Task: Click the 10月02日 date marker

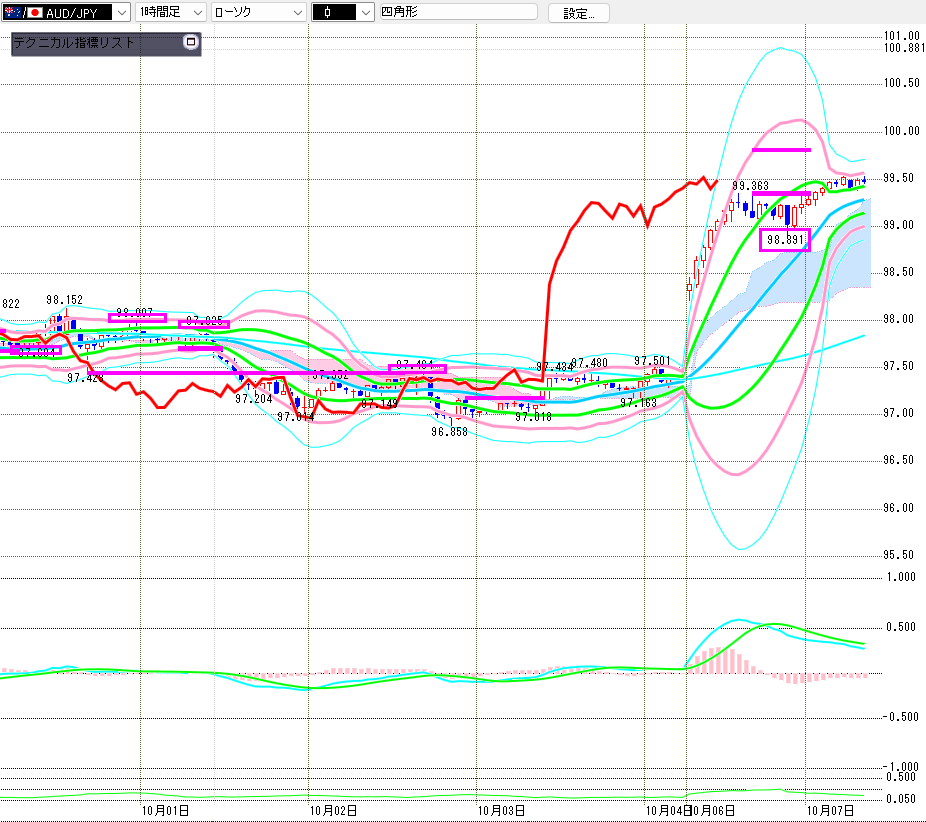Action: 334,810
